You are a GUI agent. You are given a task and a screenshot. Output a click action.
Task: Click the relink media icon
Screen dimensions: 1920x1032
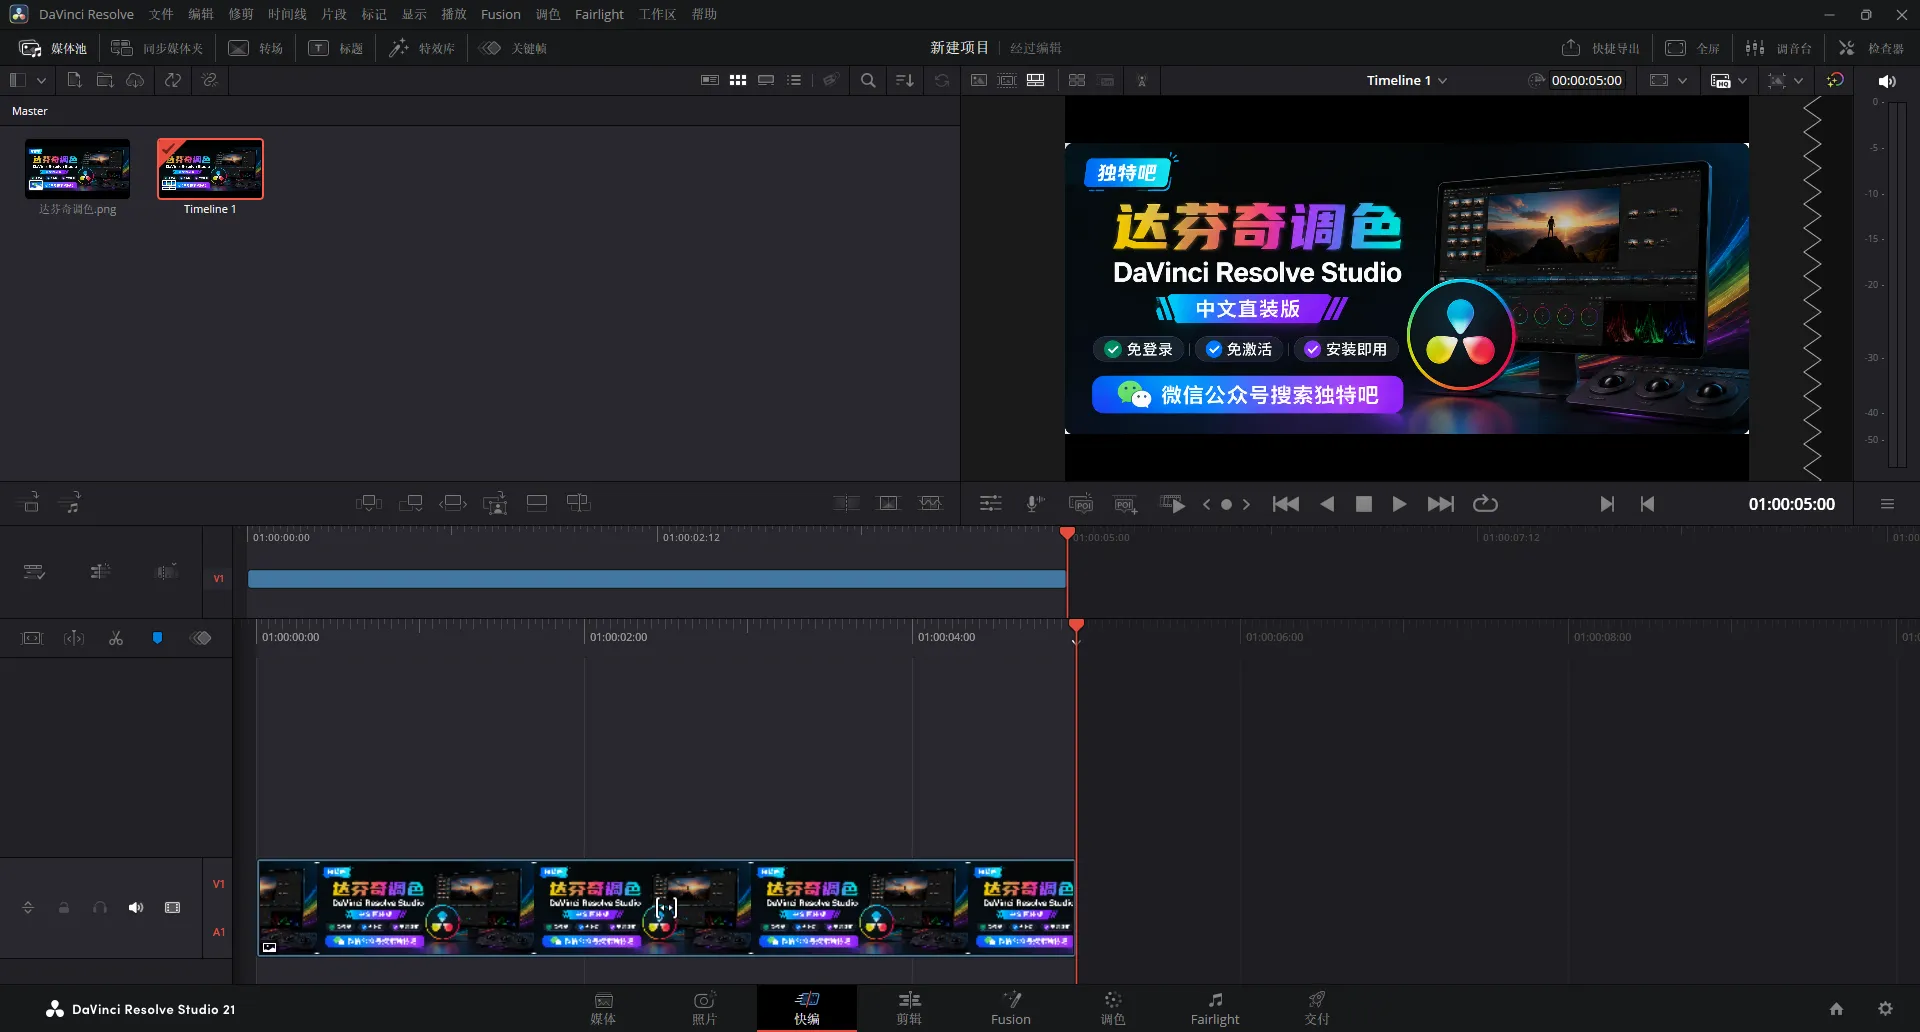click(209, 80)
